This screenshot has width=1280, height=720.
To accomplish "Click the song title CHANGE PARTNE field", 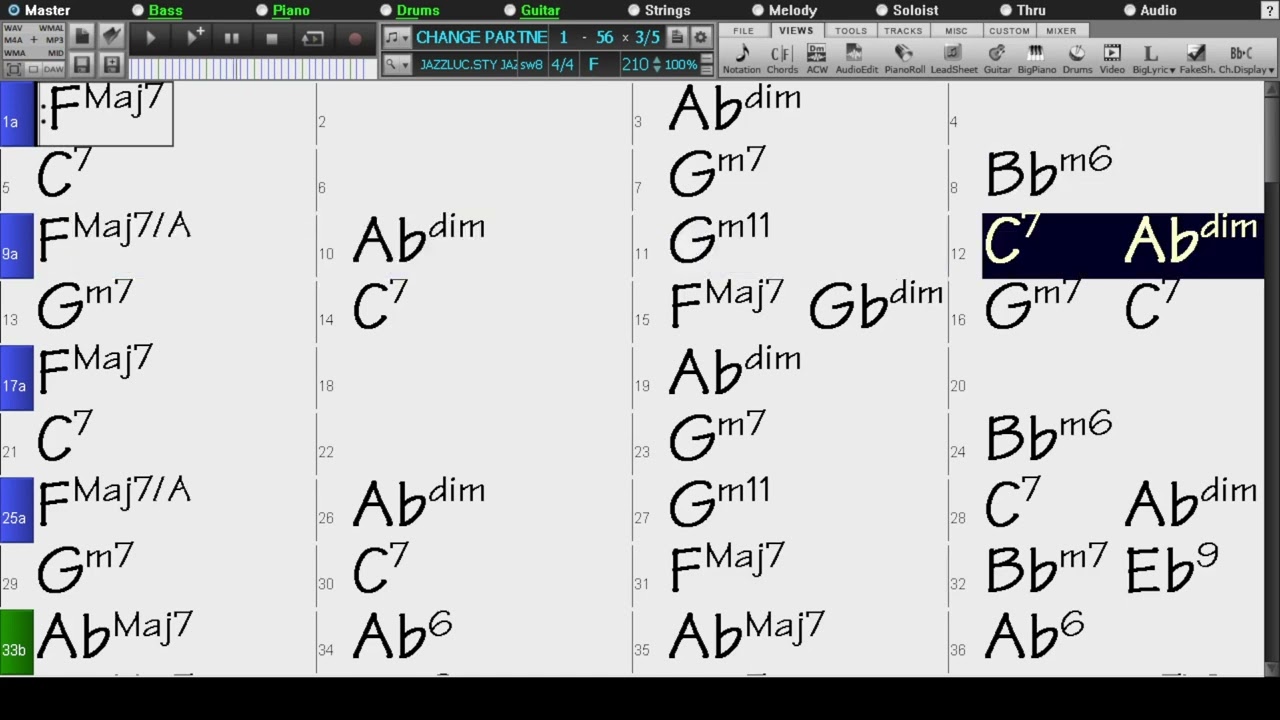I will tap(481, 37).
